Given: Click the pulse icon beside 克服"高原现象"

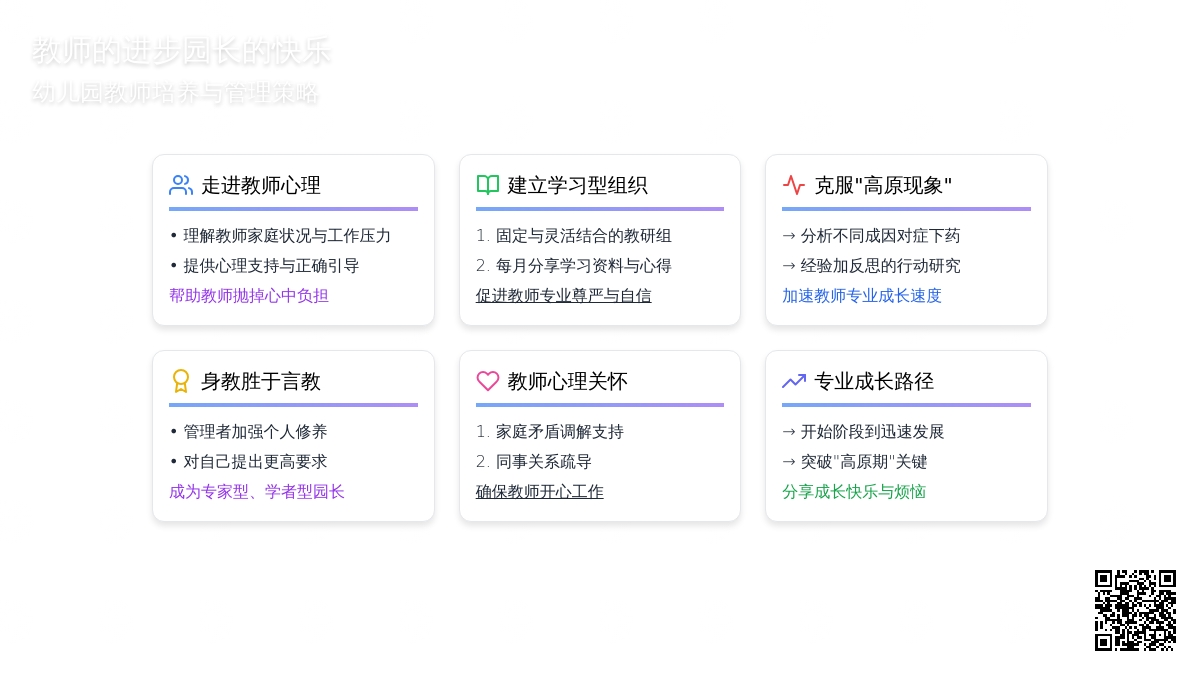Looking at the screenshot, I should coord(794,185).
